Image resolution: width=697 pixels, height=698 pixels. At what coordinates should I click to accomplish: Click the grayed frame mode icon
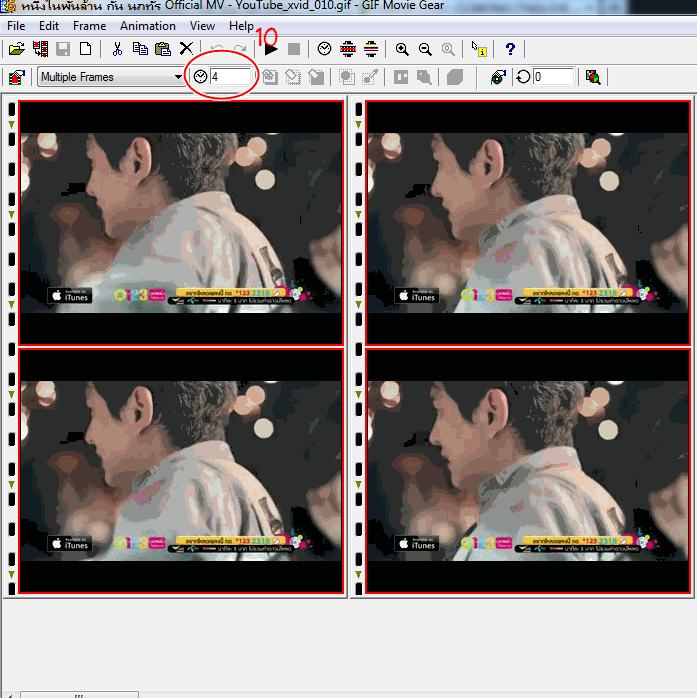401,77
